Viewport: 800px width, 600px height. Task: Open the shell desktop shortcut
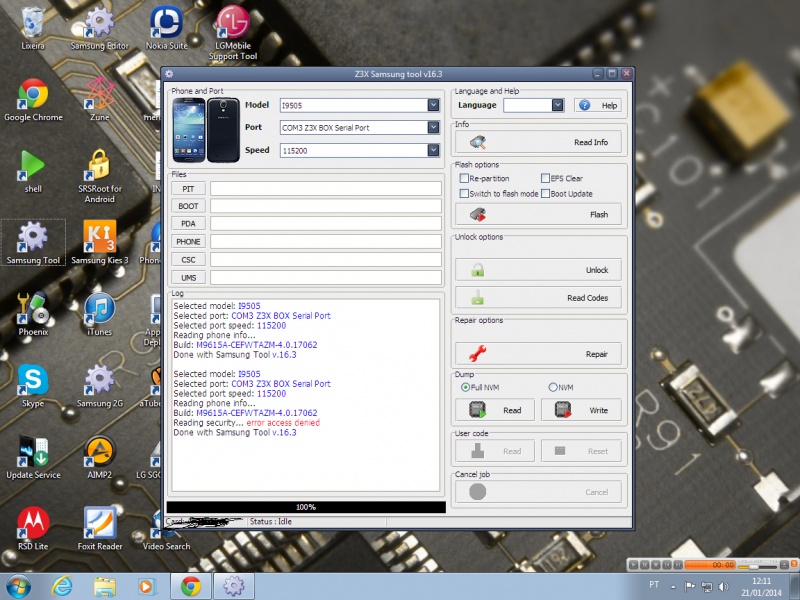pos(33,171)
